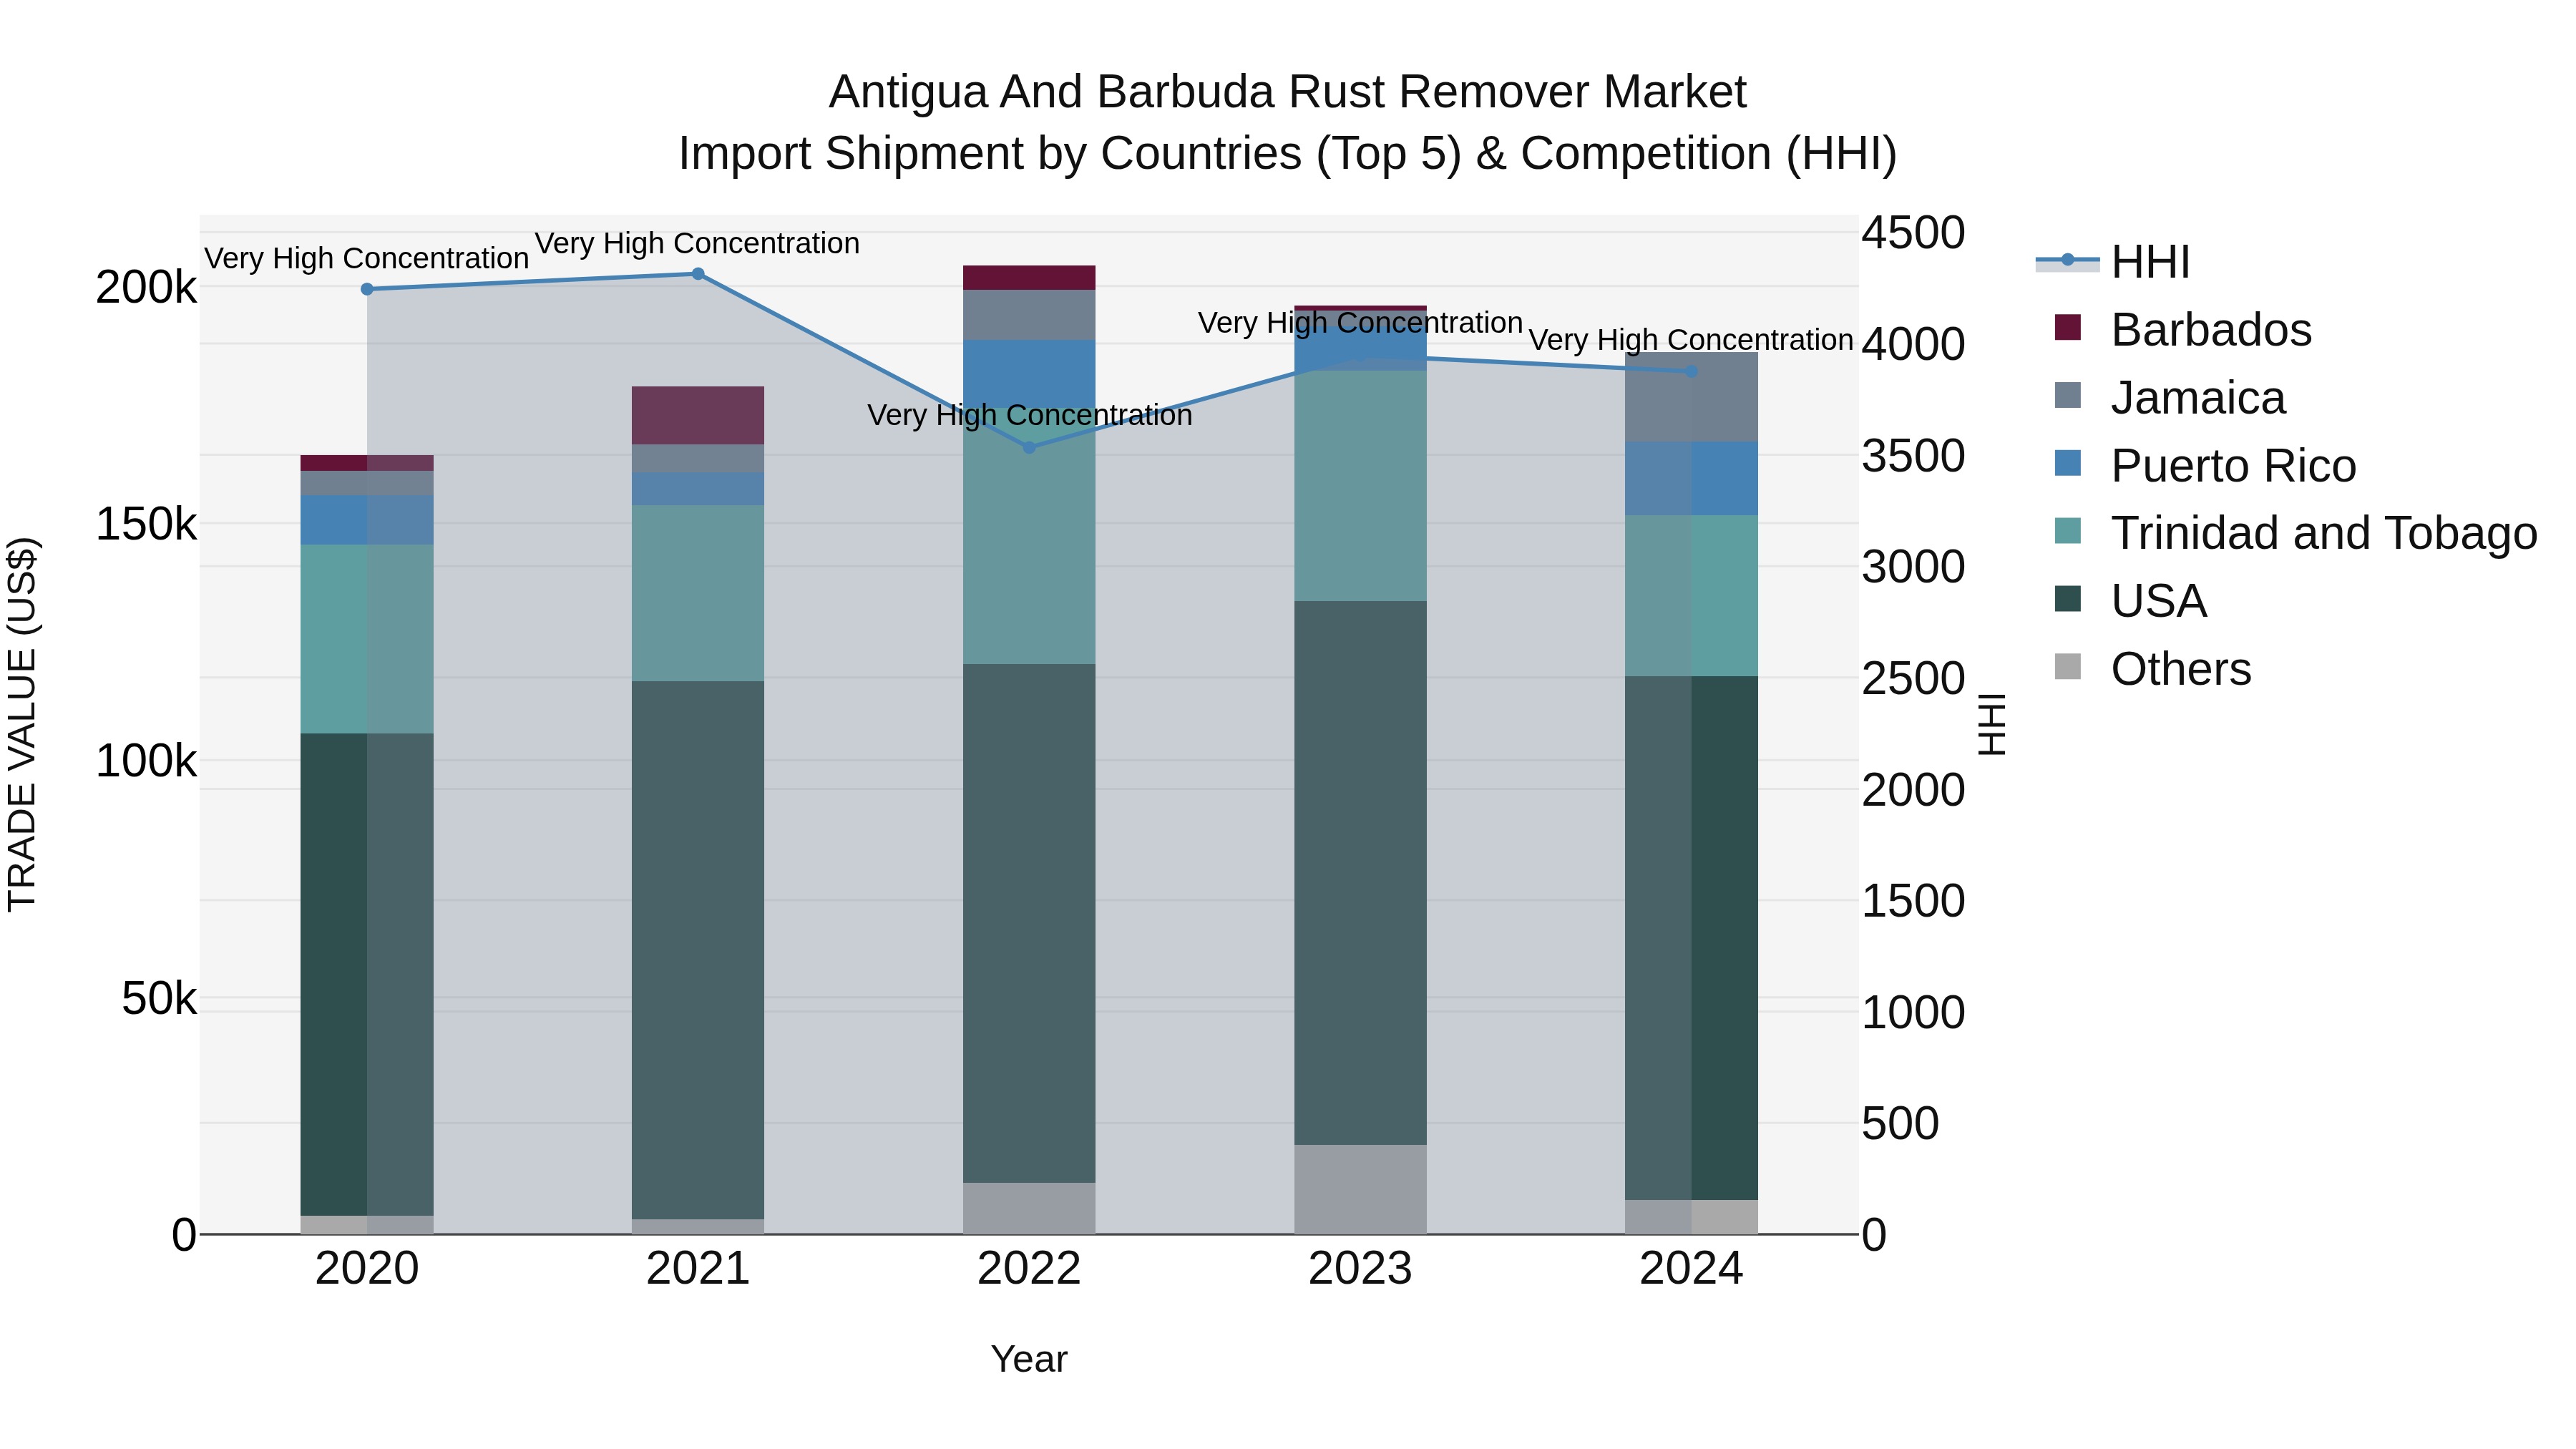
Task: Select the 2021 HHI data point
Action: pyautogui.click(x=698, y=274)
